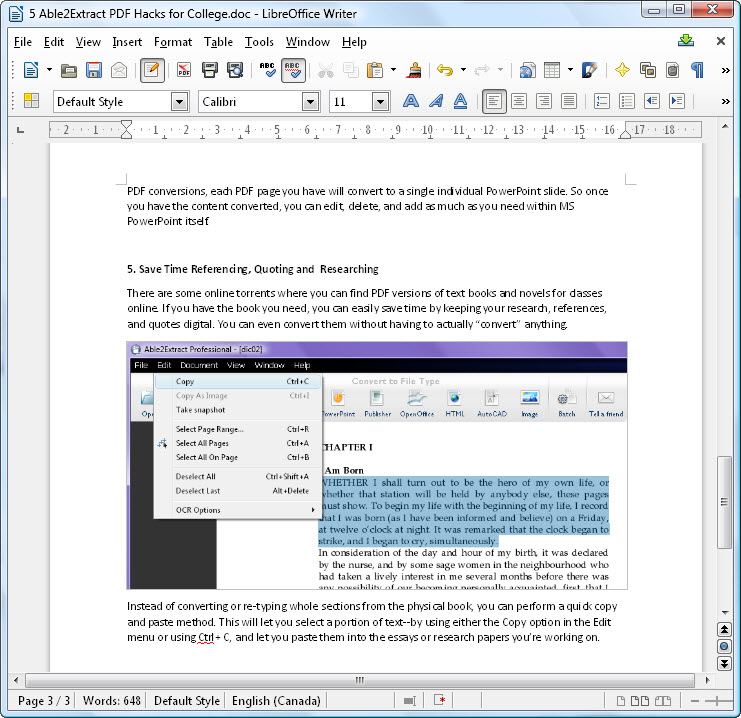Toggle Nonprinting Characters pilcrow
741x718 pixels.
698,70
